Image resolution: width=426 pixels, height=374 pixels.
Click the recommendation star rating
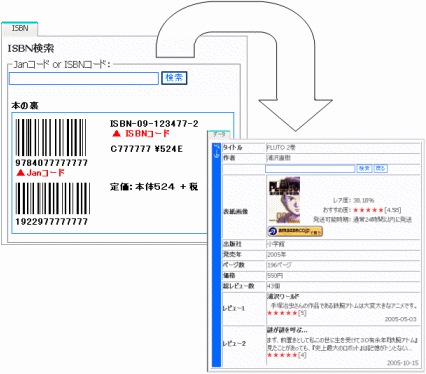pos(368,210)
